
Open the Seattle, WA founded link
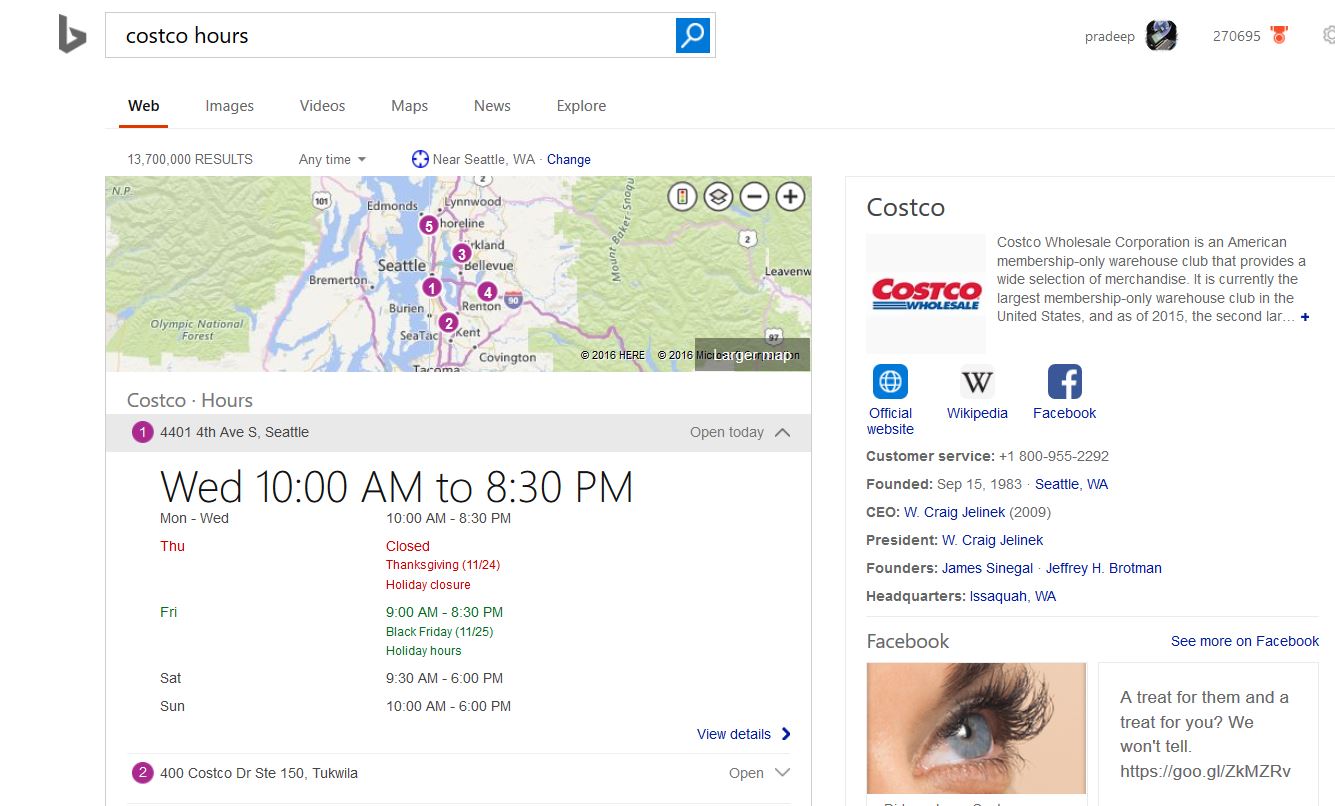click(1071, 484)
